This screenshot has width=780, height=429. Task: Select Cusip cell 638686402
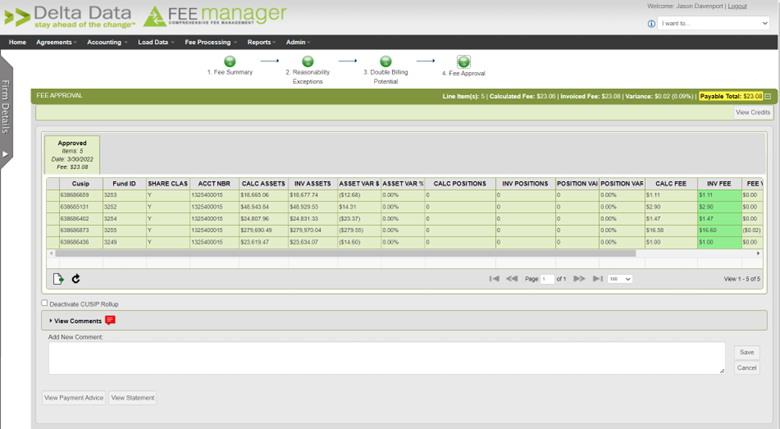pos(81,219)
